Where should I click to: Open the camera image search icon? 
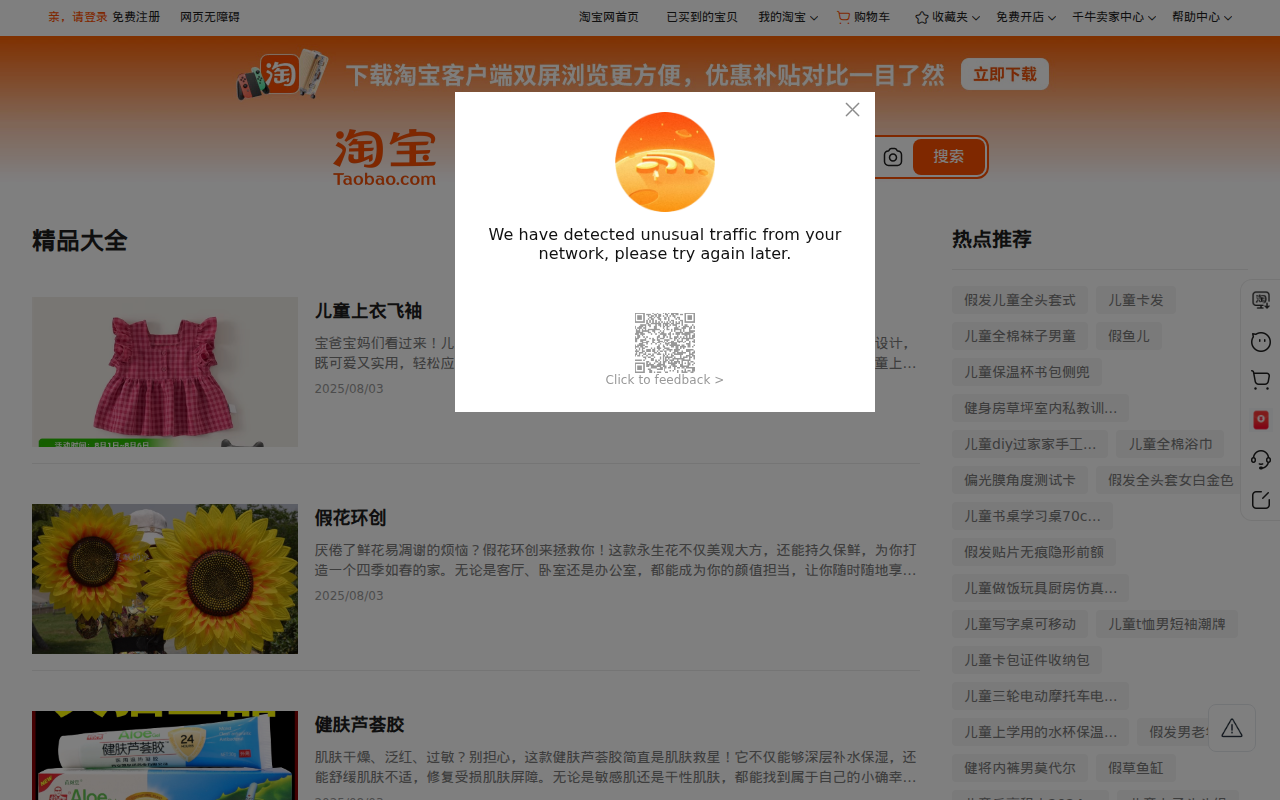(x=893, y=157)
